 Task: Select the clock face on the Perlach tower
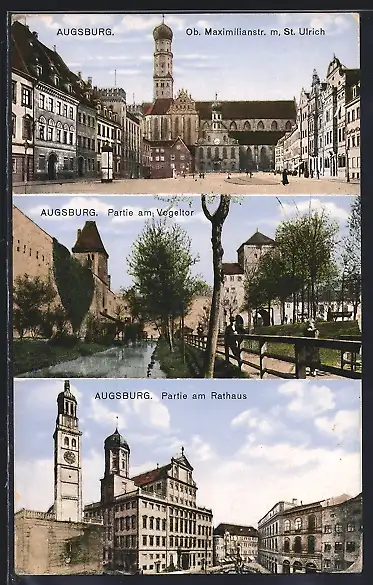pos(69,457)
